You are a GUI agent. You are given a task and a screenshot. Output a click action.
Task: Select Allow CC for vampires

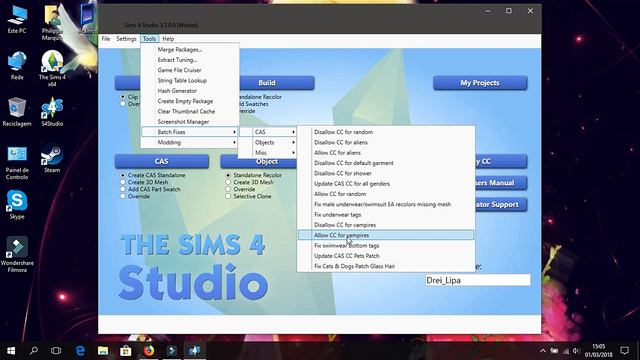[x=386, y=235]
